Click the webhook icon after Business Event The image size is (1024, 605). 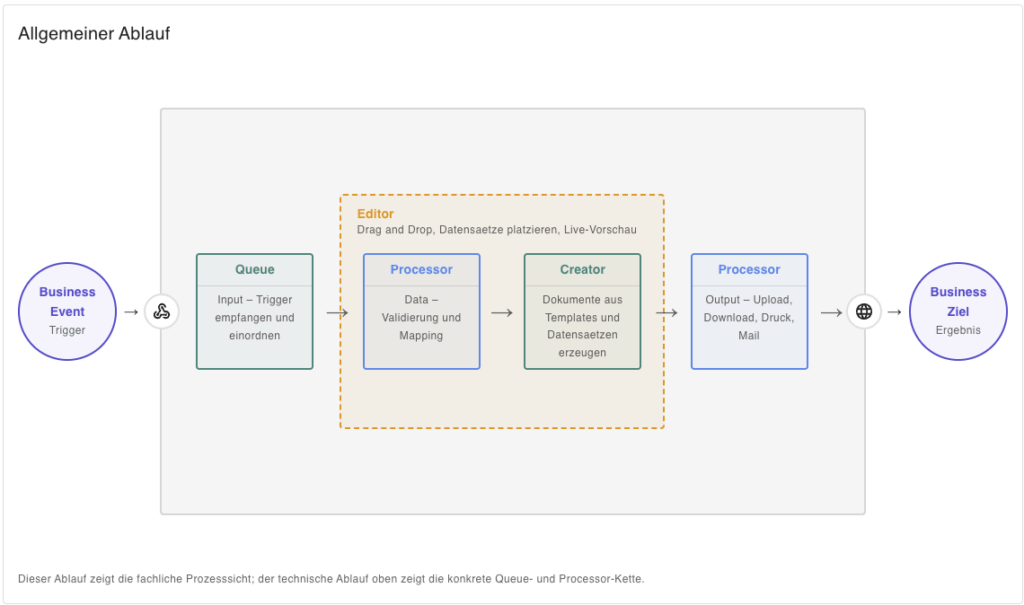161,312
